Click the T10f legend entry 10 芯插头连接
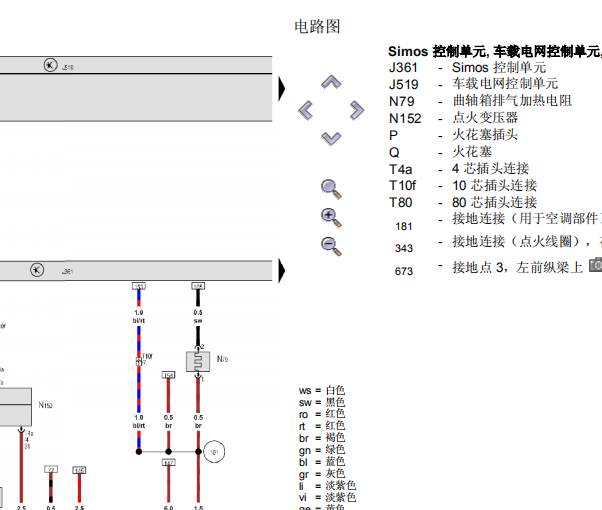This screenshot has width=602, height=510. 463,185
